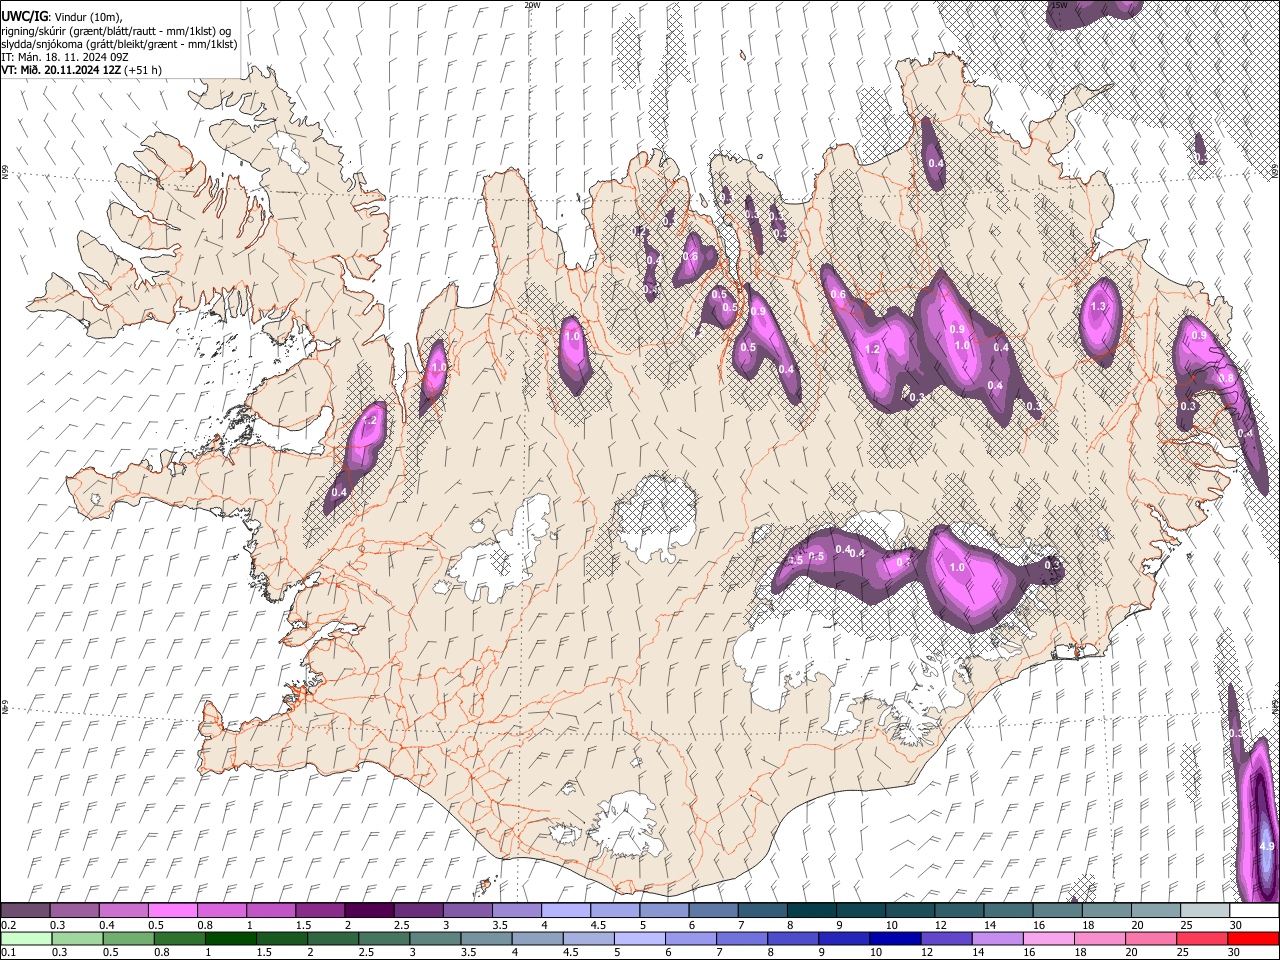
Task: Pick the dark teal 8 swatch, top legend row
Action: (x=812, y=910)
